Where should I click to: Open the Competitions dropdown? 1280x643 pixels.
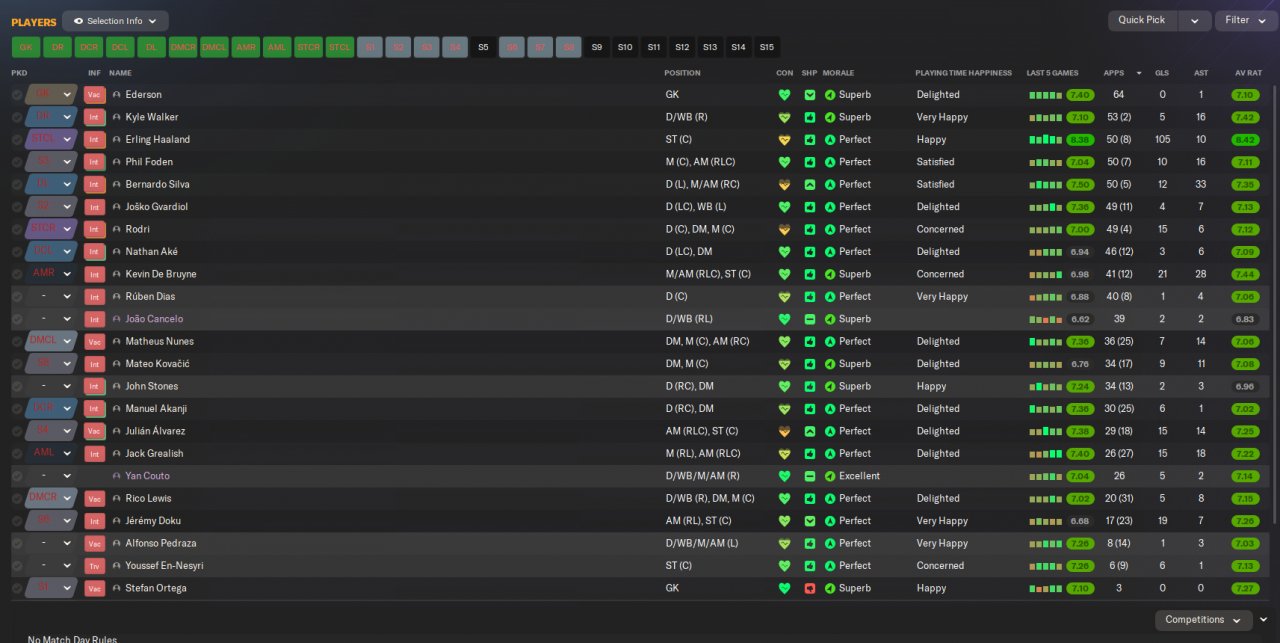pyautogui.click(x=1203, y=620)
